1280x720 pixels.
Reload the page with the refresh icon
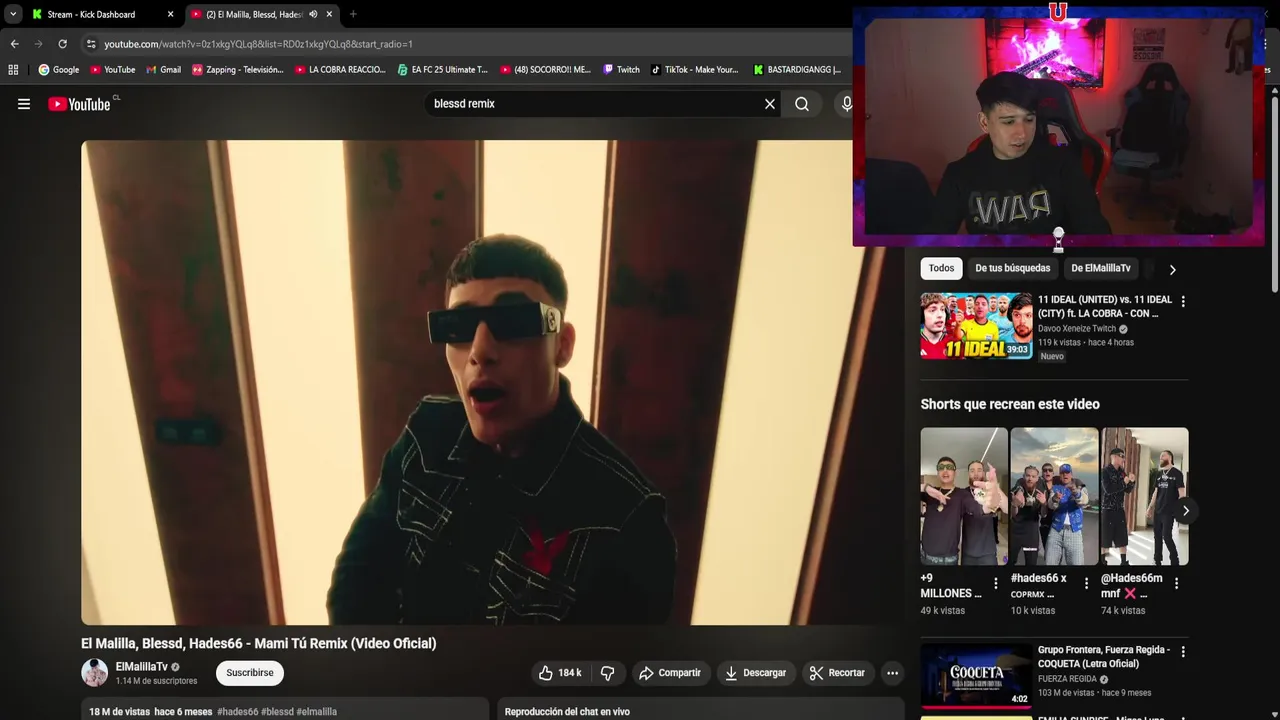[62, 44]
